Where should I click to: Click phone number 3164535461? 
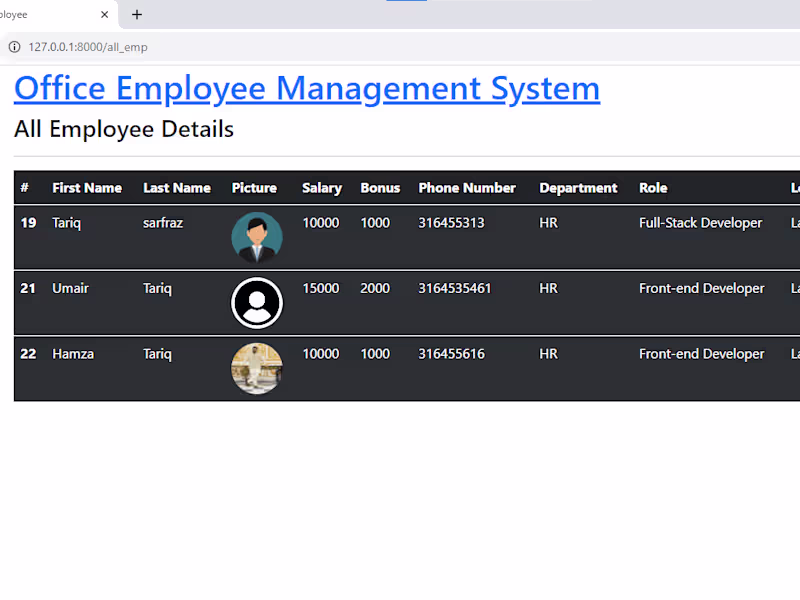[455, 288]
